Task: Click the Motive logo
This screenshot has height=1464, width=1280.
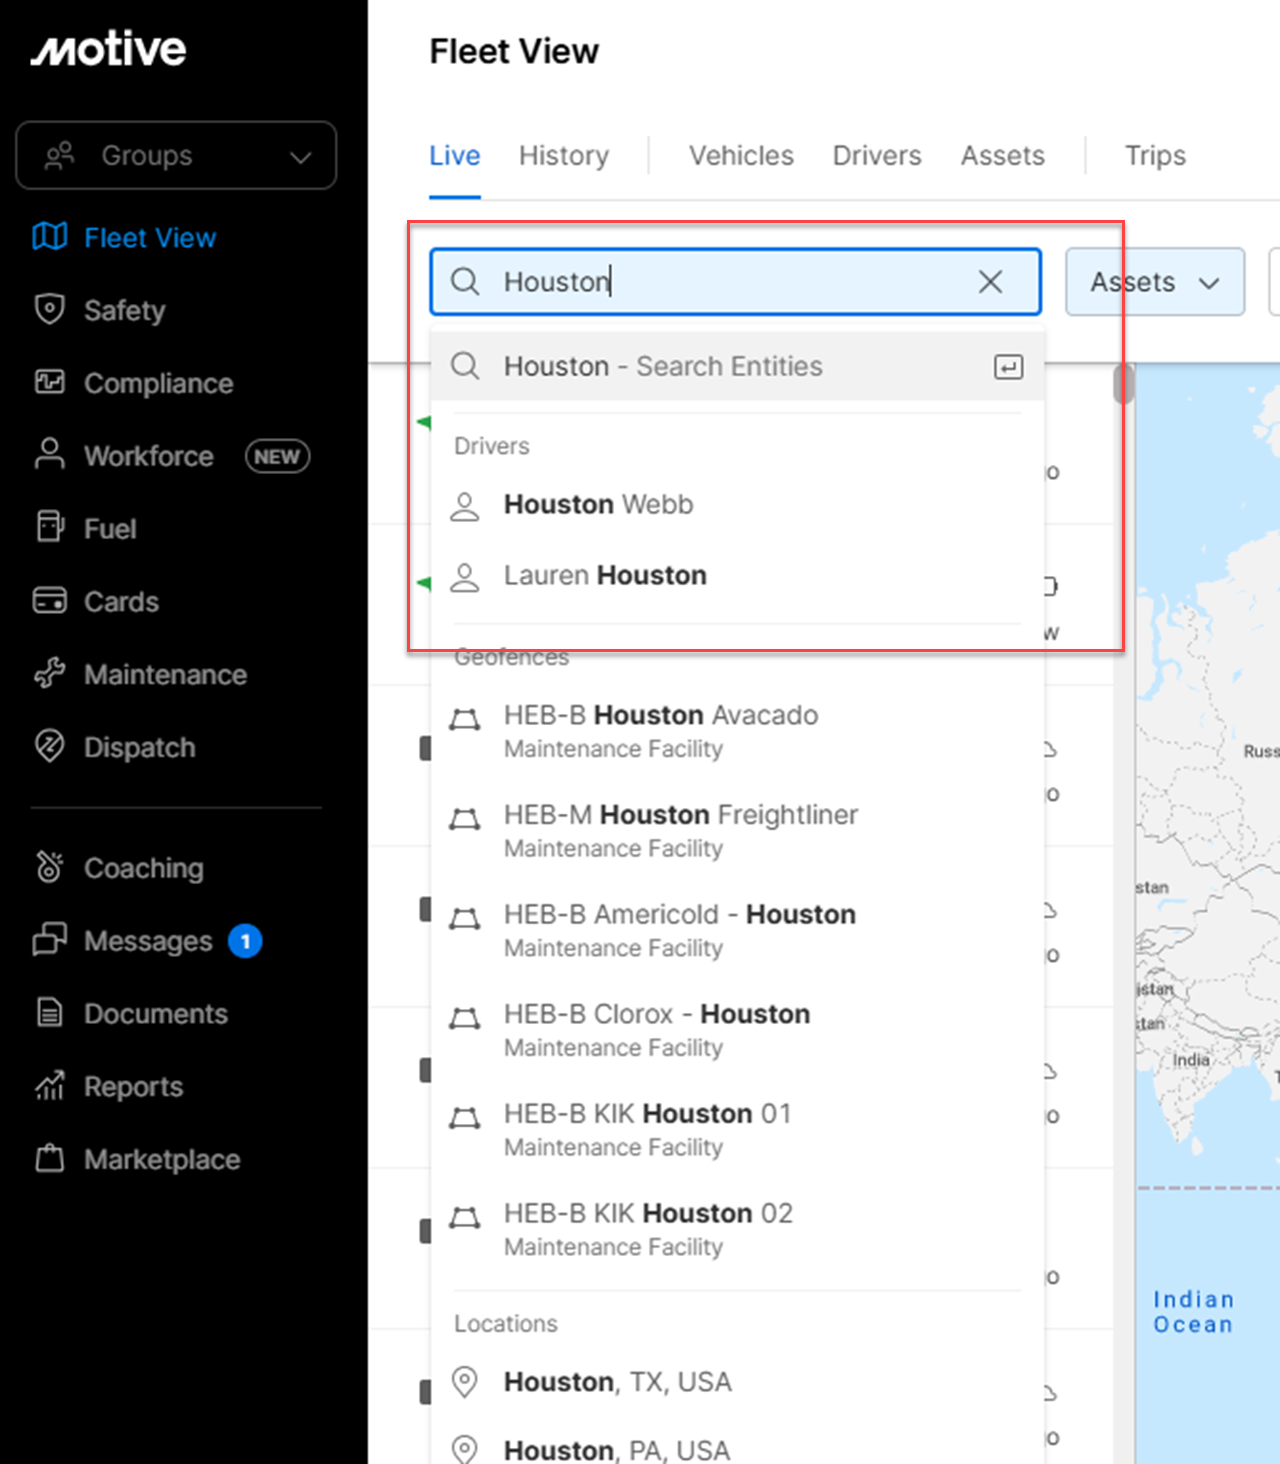Action: (x=108, y=49)
